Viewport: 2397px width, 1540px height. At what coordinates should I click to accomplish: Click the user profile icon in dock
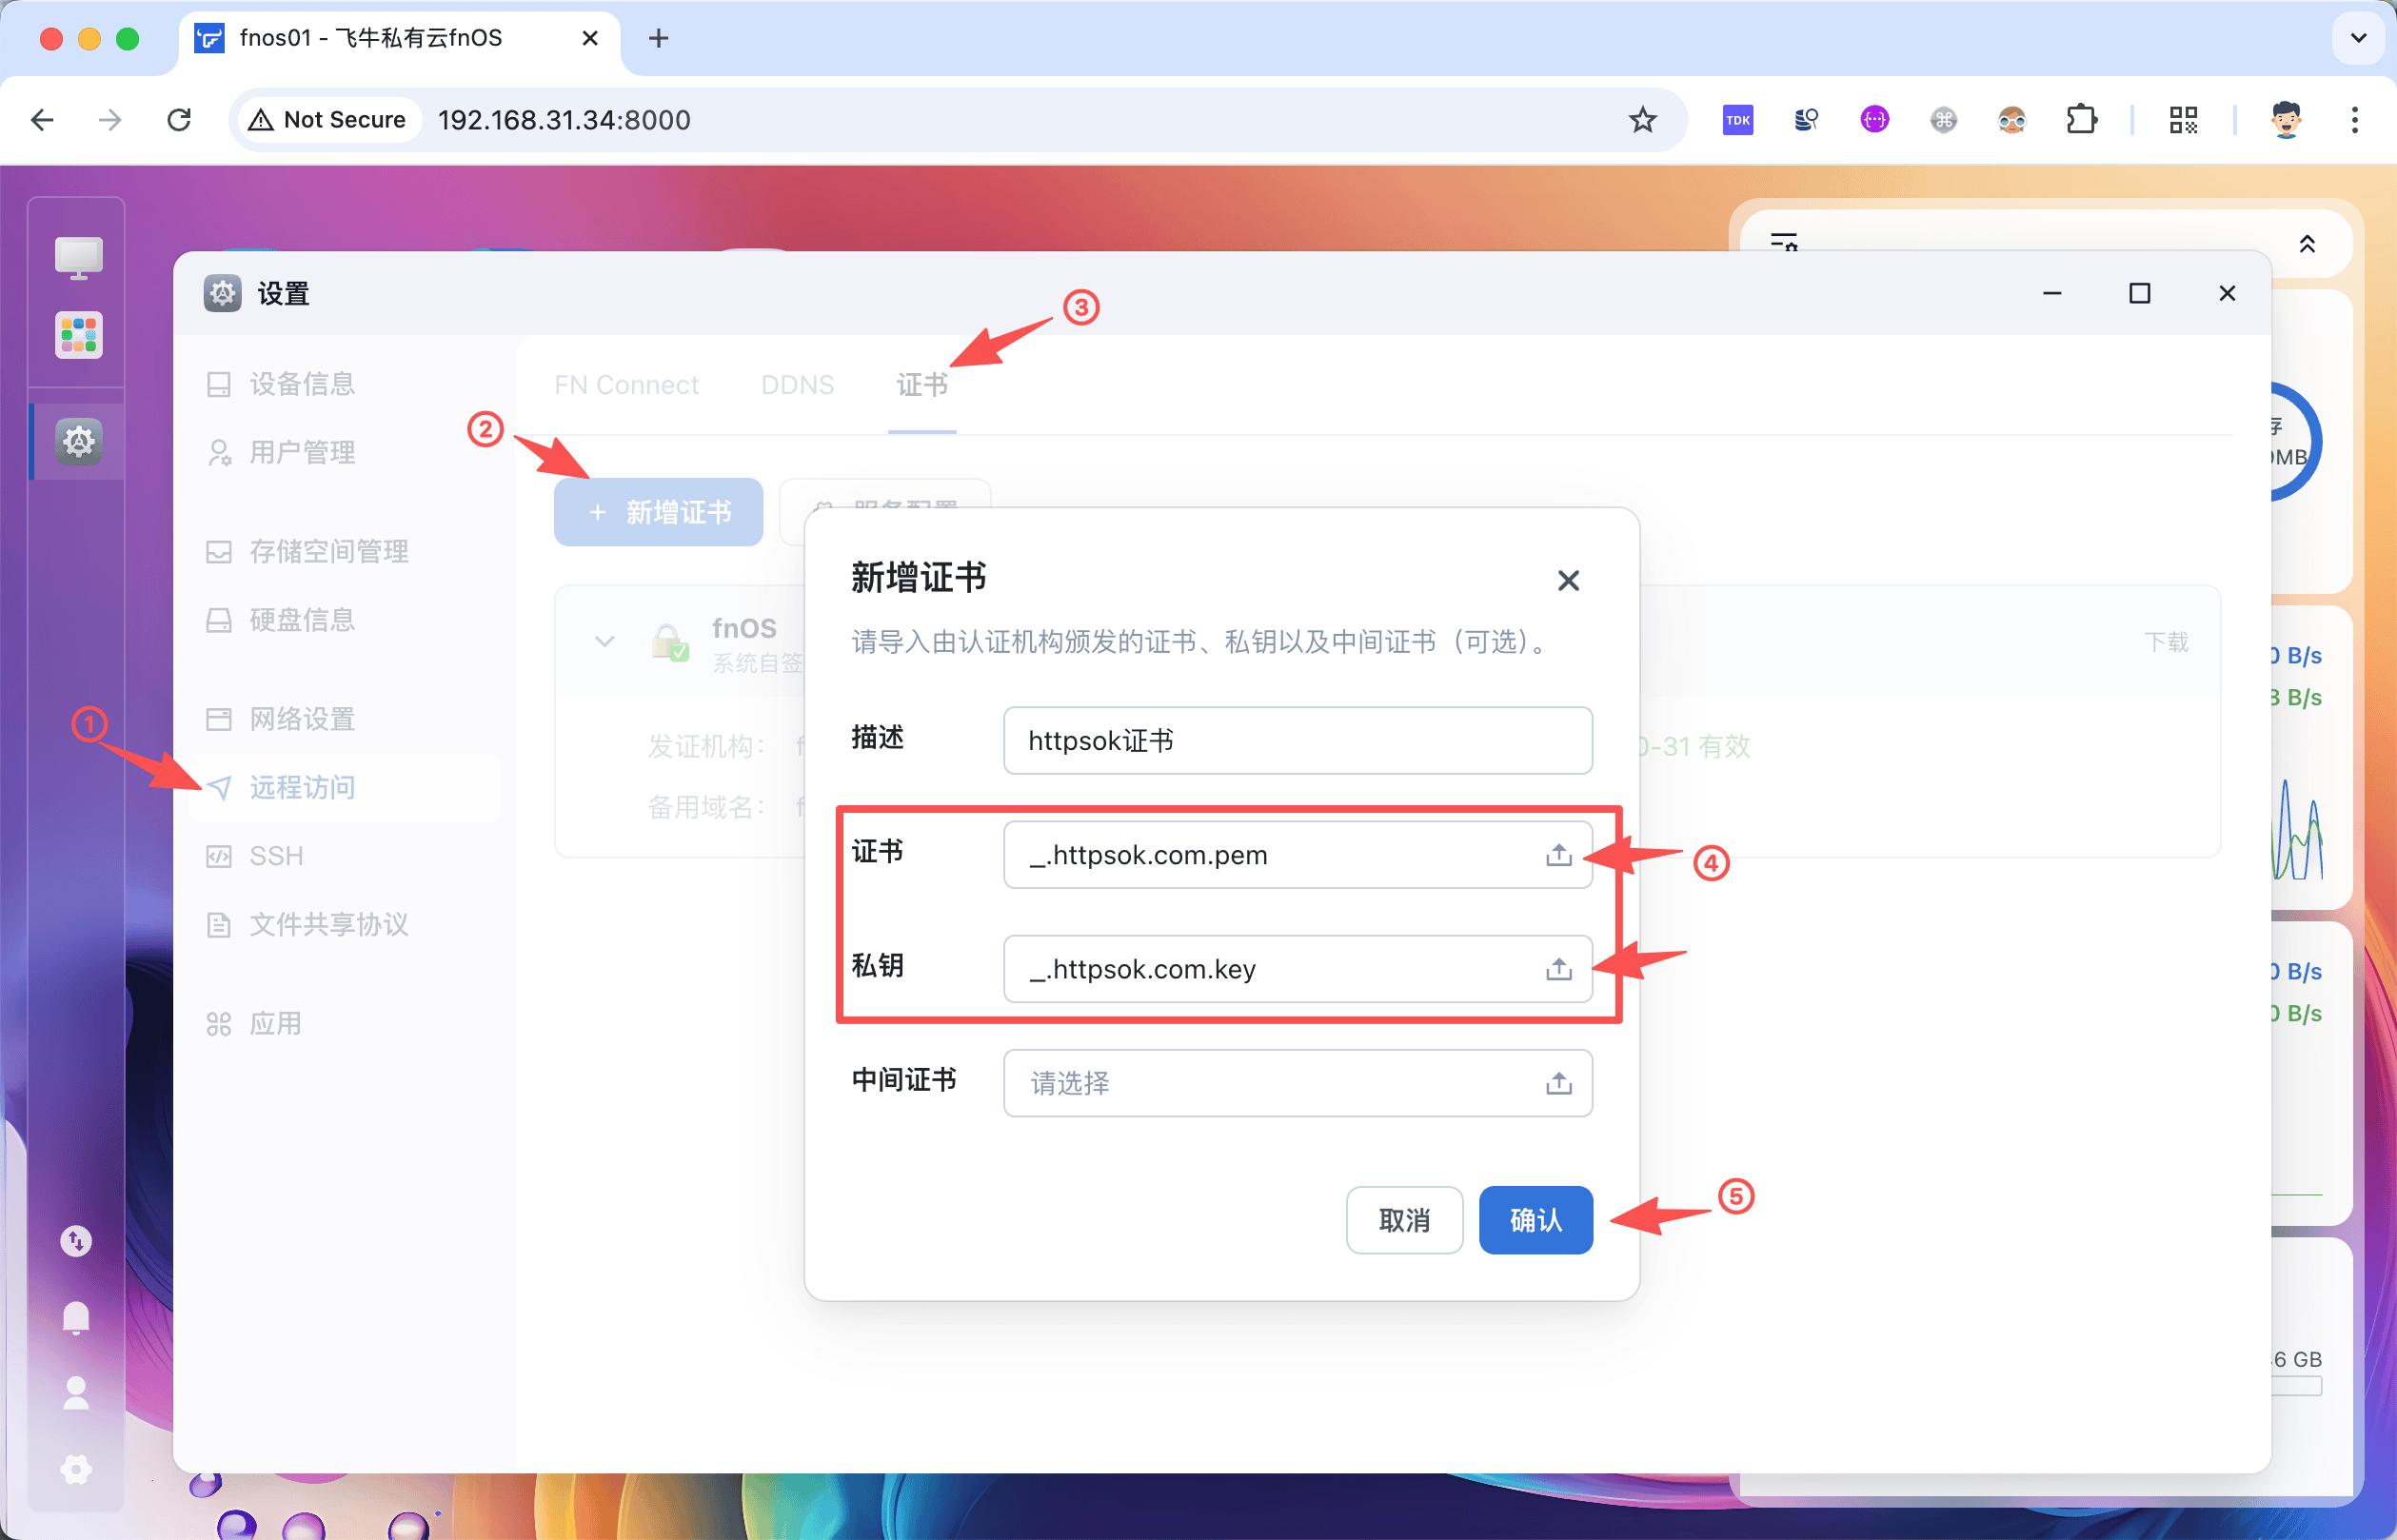tap(76, 1393)
